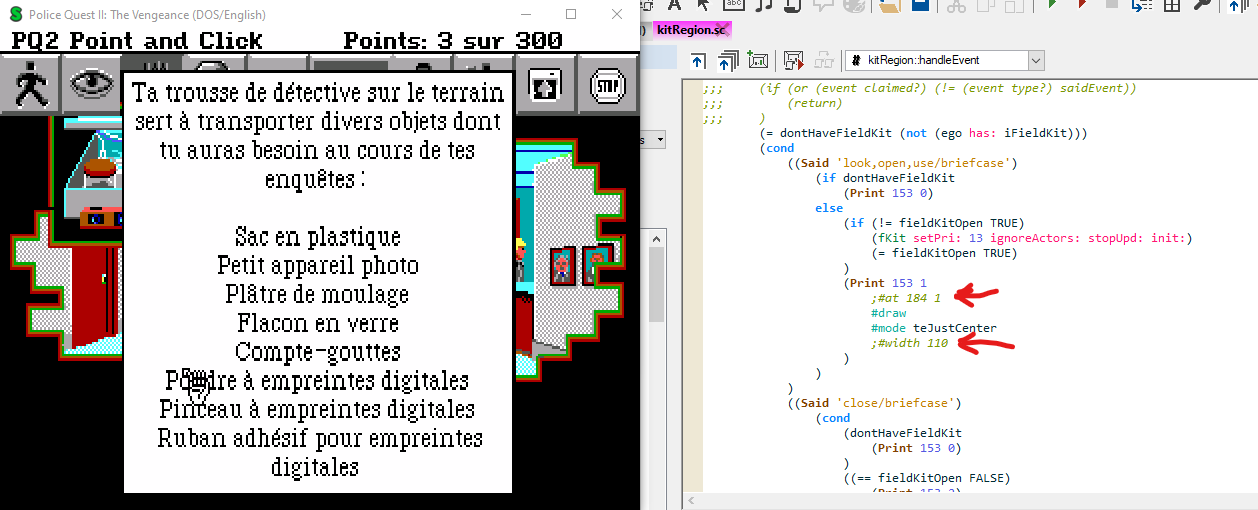Click the '(= fieldKitOpen TRUE)' code line
1258x510 pixels.
945,253
